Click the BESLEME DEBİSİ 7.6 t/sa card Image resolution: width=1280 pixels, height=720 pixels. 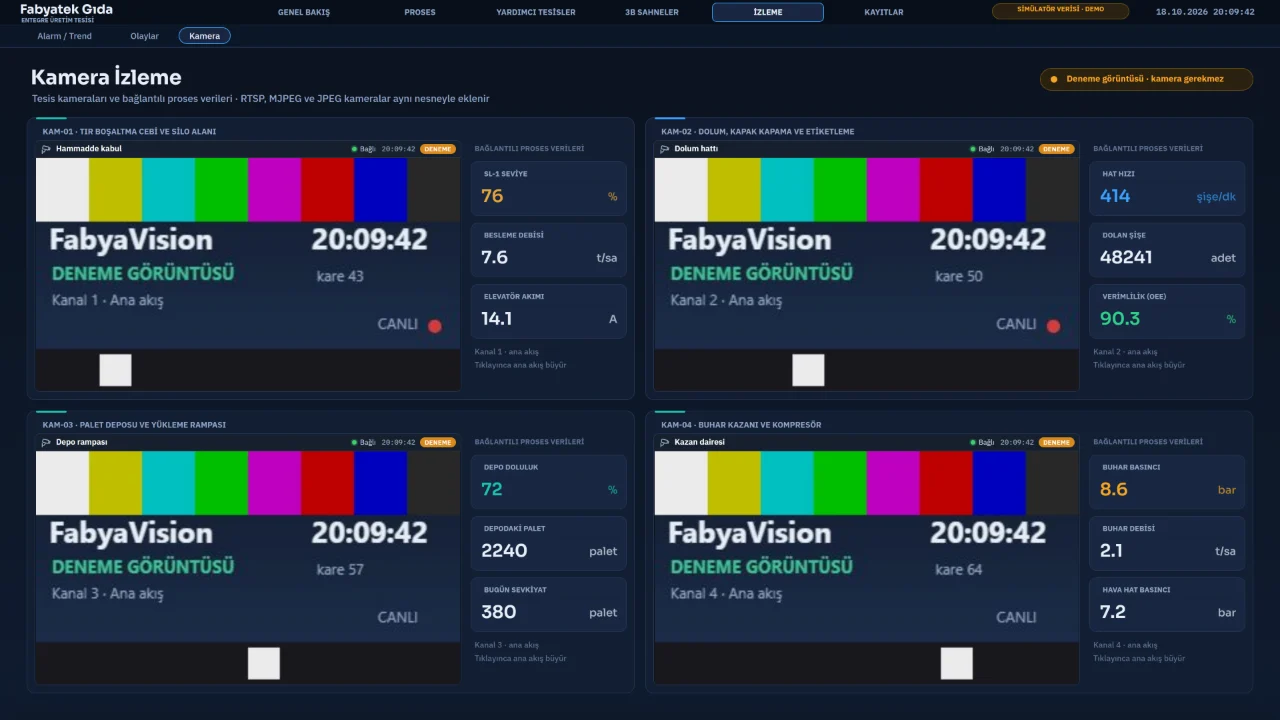coord(549,250)
